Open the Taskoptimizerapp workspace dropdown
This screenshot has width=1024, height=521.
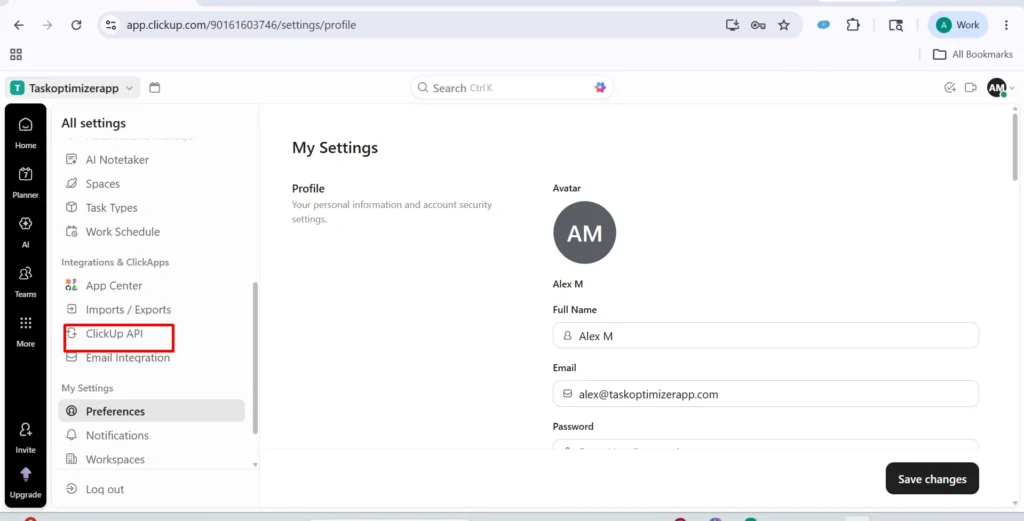(x=72, y=88)
